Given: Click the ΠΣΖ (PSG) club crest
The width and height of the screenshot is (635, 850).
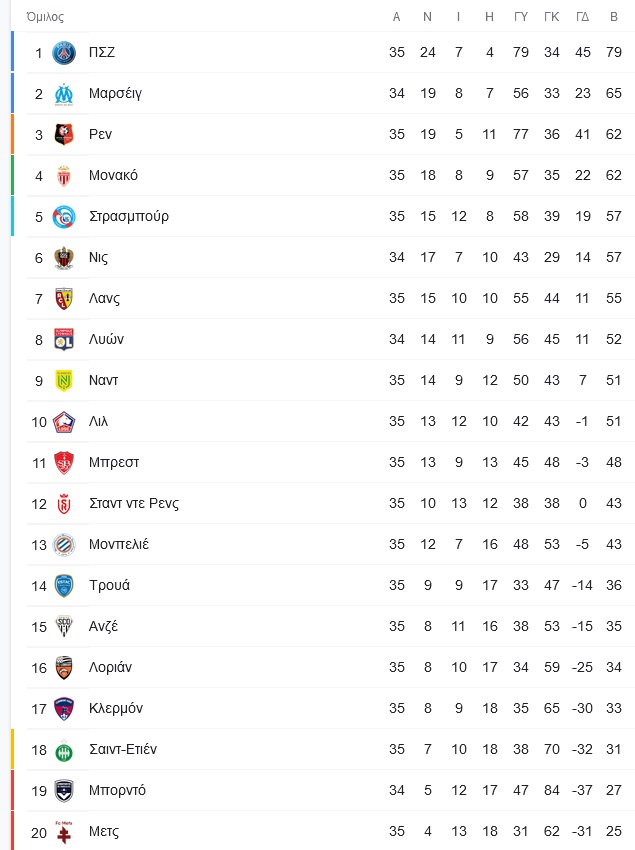Looking at the screenshot, I should pos(64,53).
